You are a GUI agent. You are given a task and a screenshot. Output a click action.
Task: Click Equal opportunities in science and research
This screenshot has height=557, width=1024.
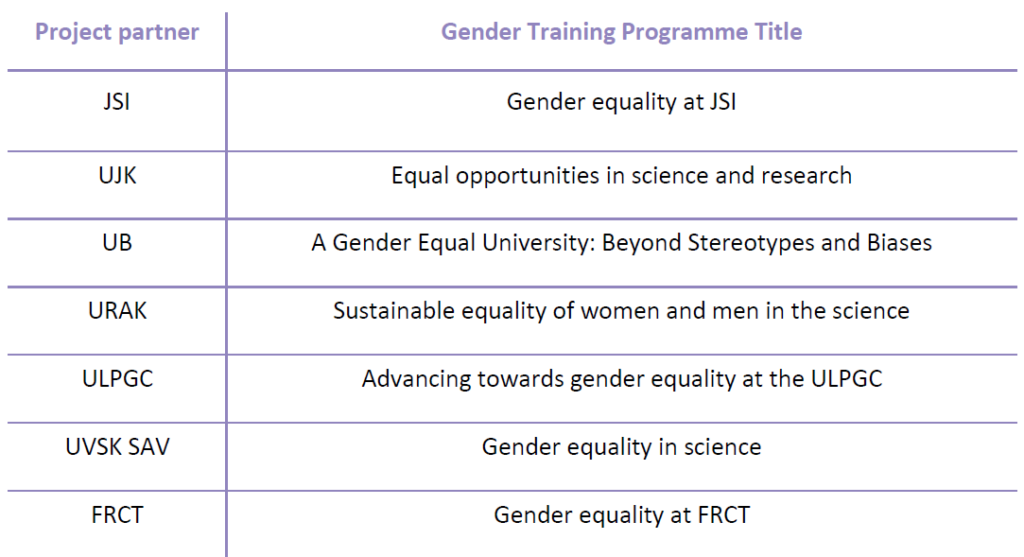[621, 176]
